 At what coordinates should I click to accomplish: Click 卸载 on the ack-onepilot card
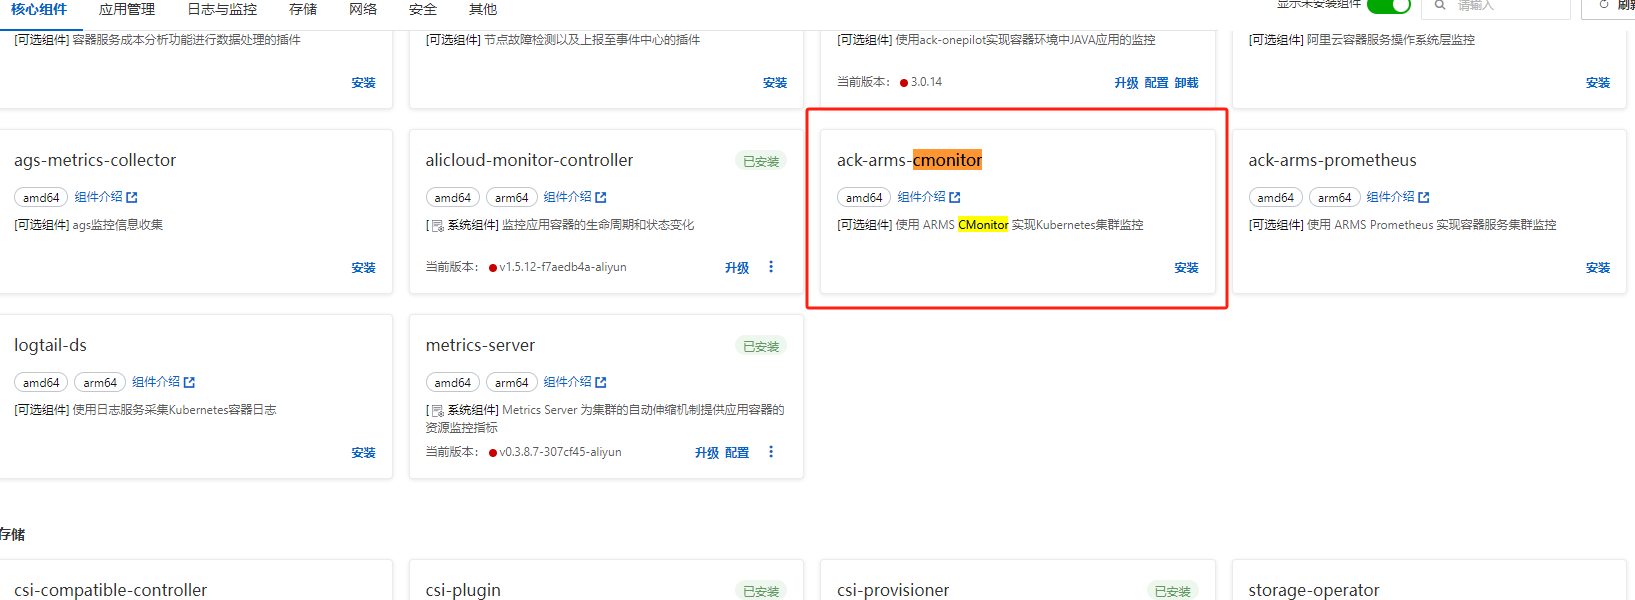(1186, 83)
